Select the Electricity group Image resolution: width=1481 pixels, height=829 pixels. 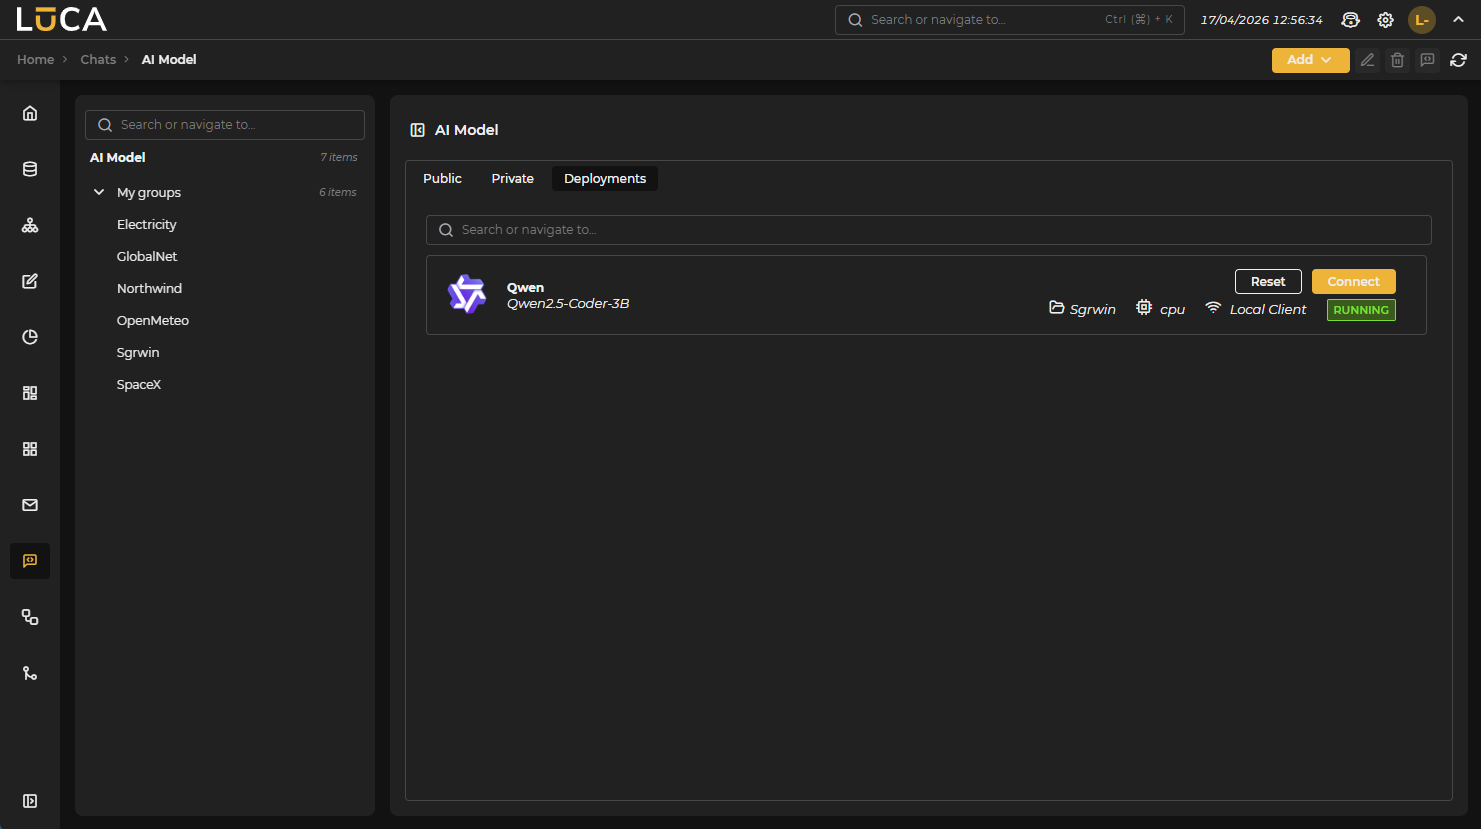146,225
